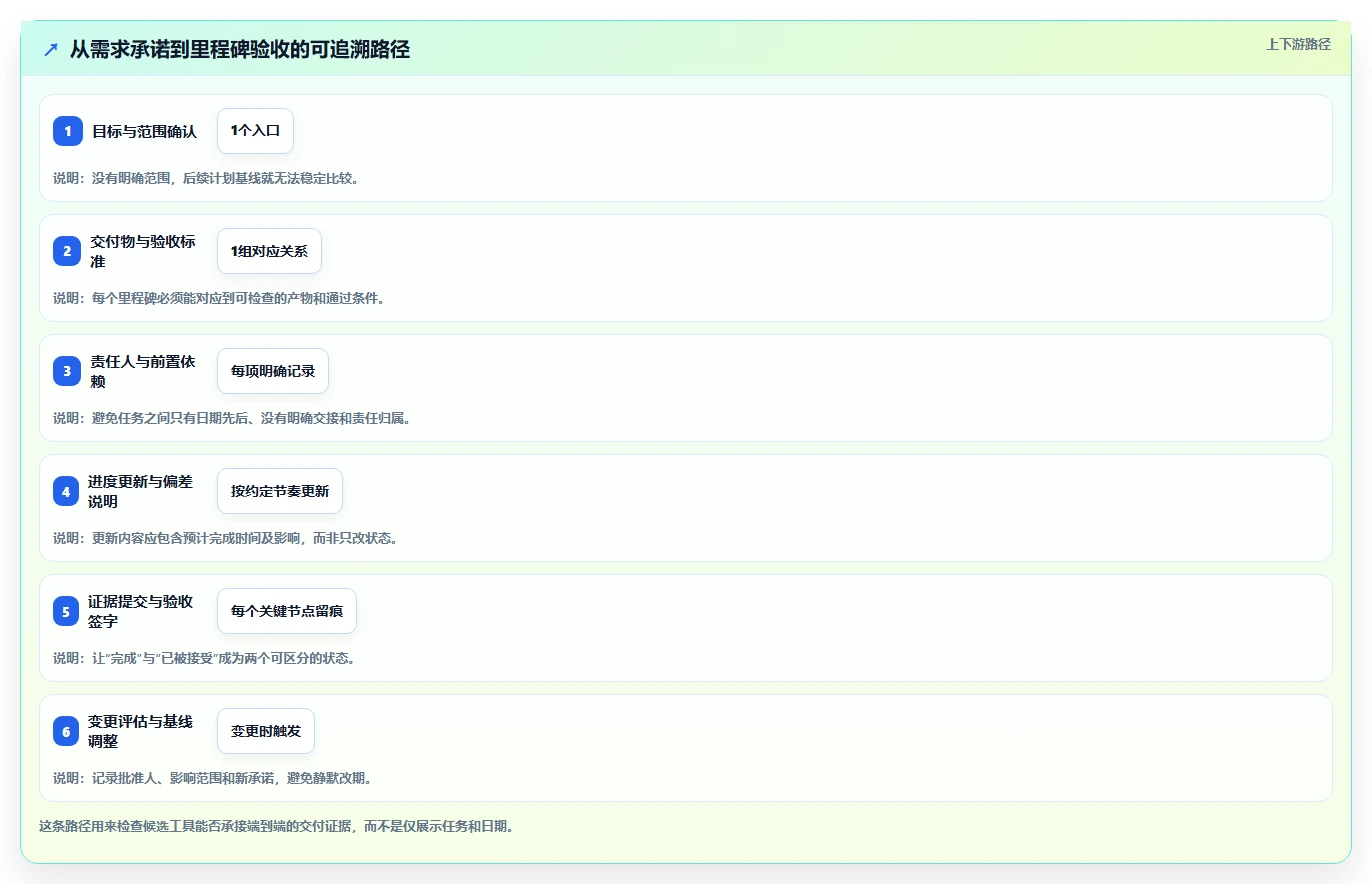Screen dimensions: 1372x884
Task: Click step number 4 badge
Action: (x=67, y=491)
